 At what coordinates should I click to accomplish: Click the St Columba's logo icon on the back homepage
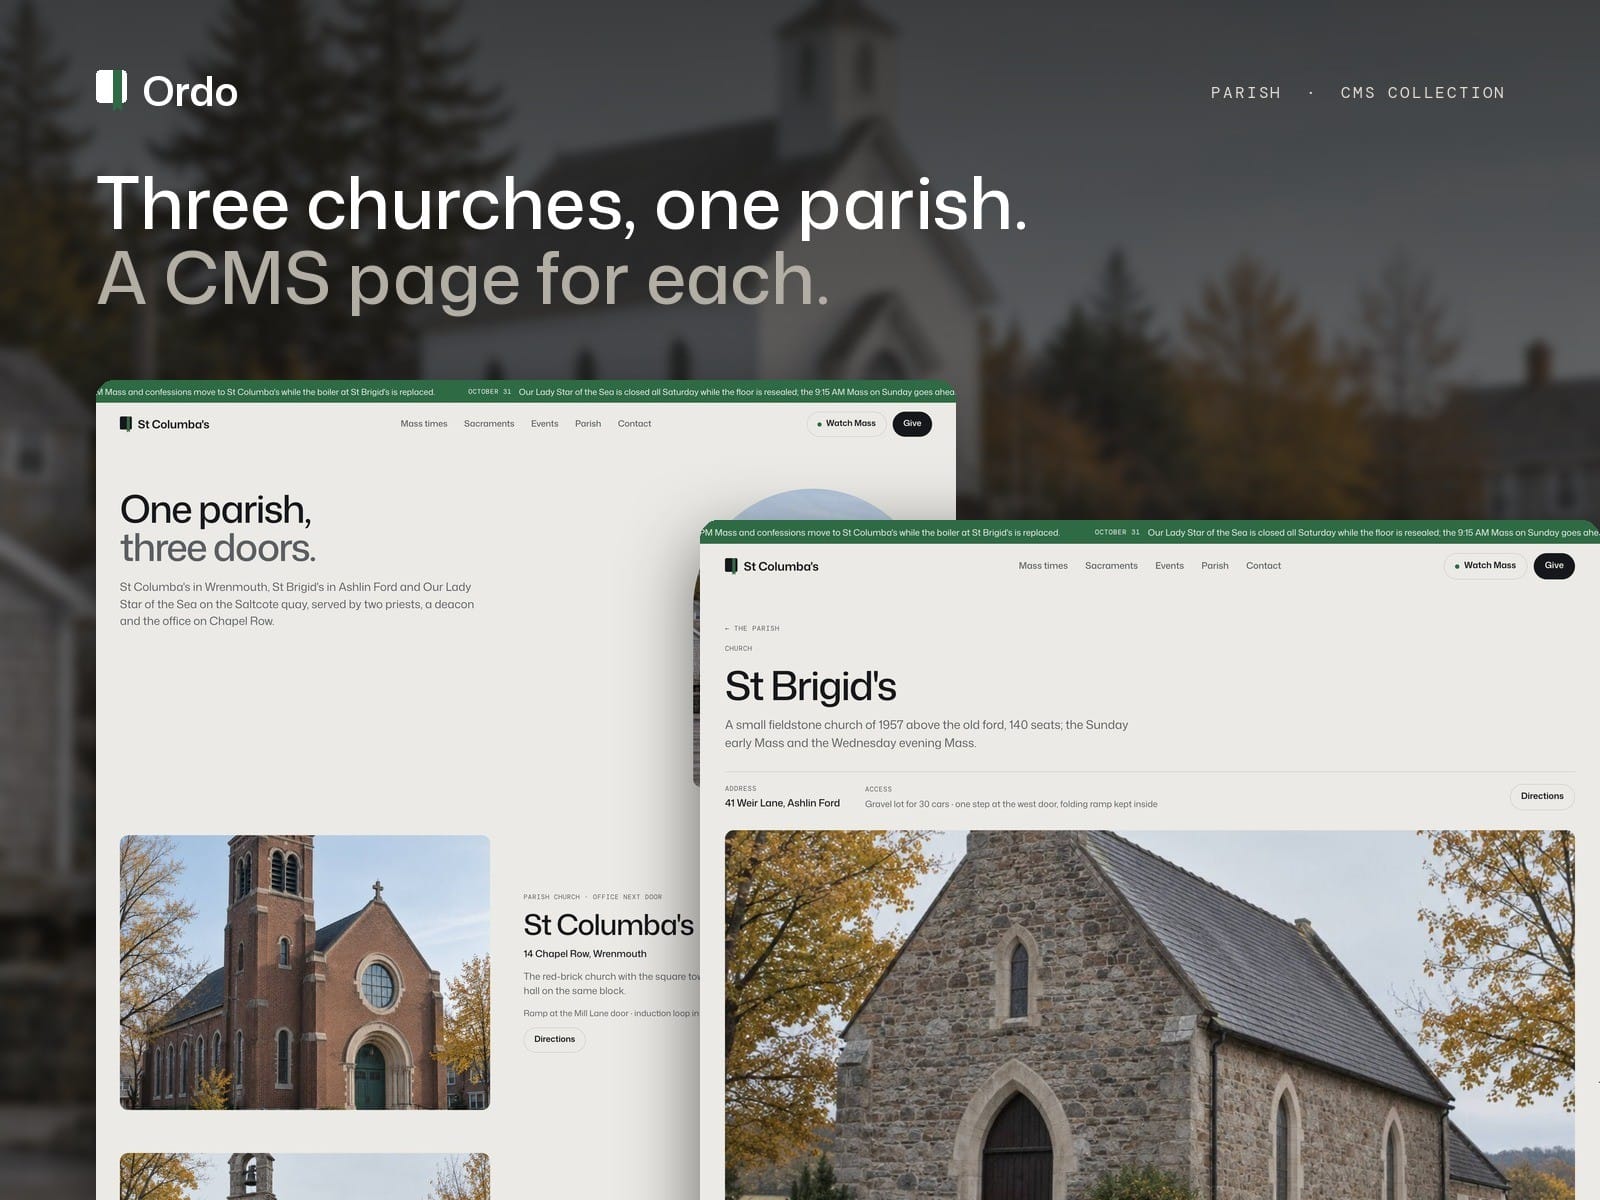pyautogui.click(x=126, y=424)
